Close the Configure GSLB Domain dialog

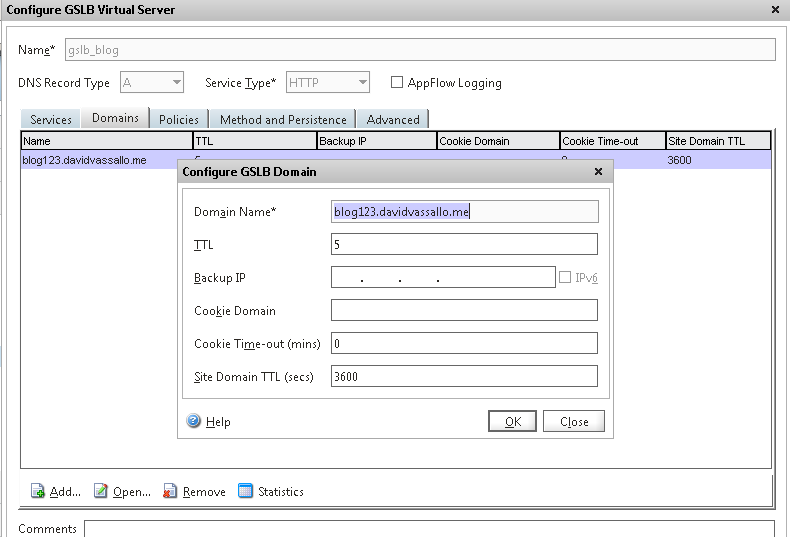pyautogui.click(x=598, y=171)
